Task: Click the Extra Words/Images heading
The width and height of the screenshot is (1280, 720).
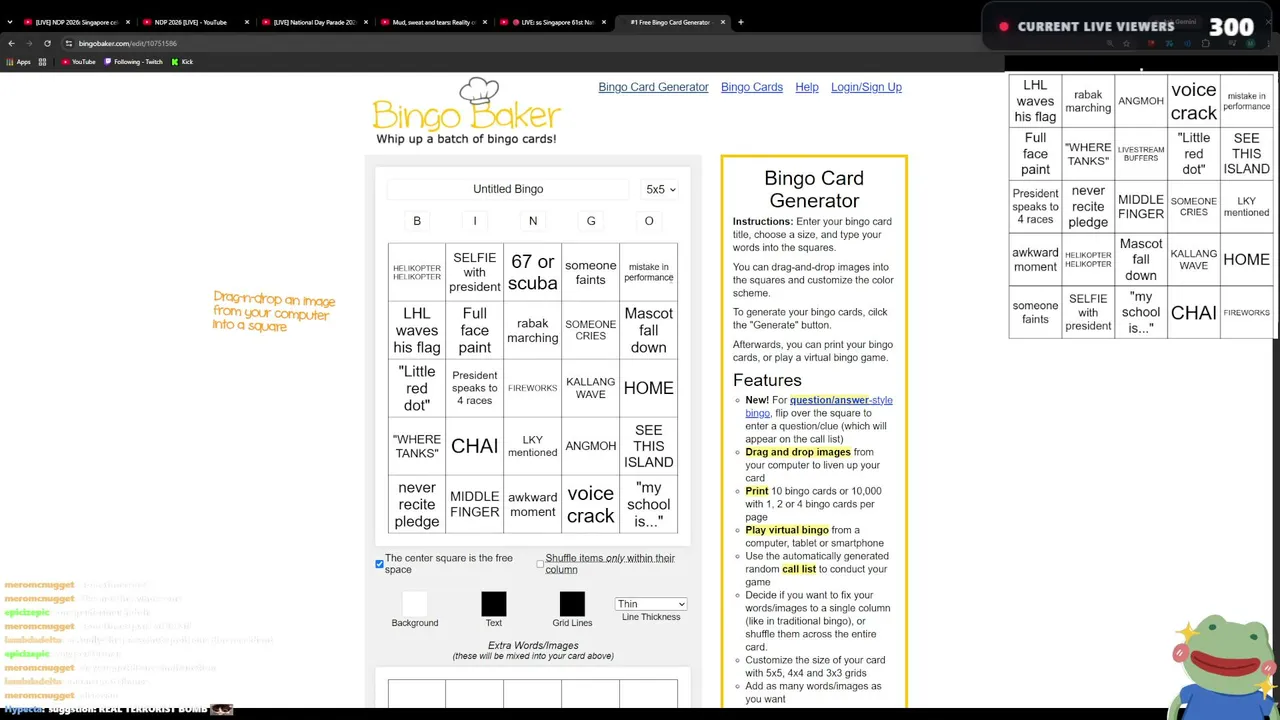Action: tap(533, 646)
